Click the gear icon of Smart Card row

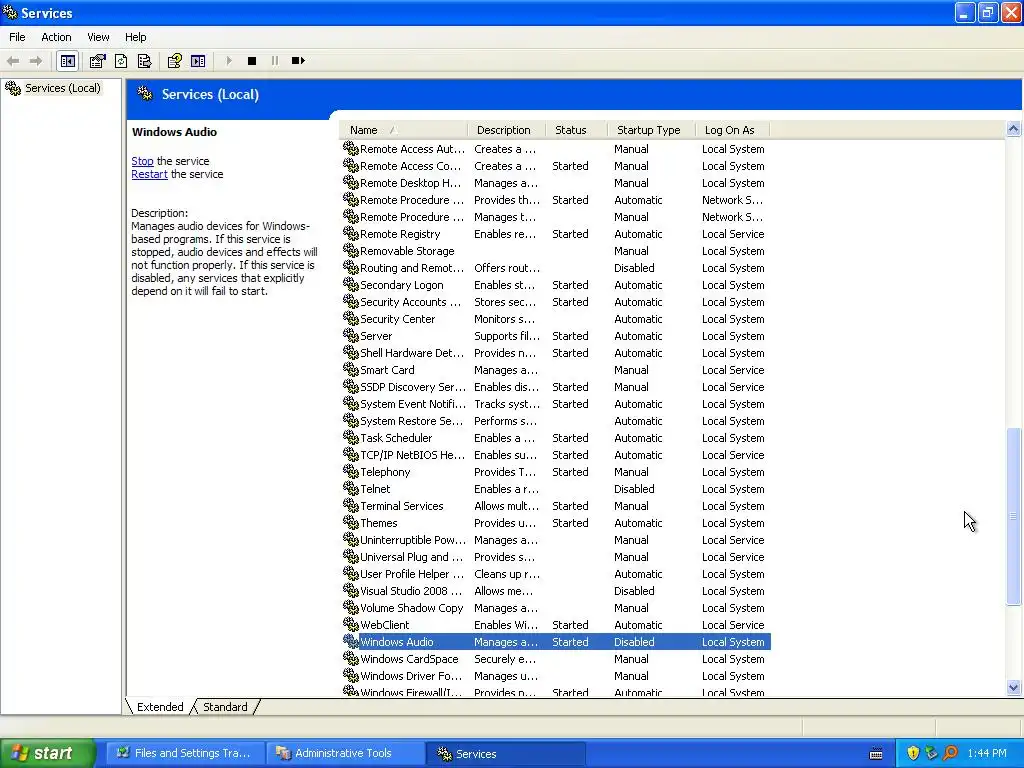point(351,369)
